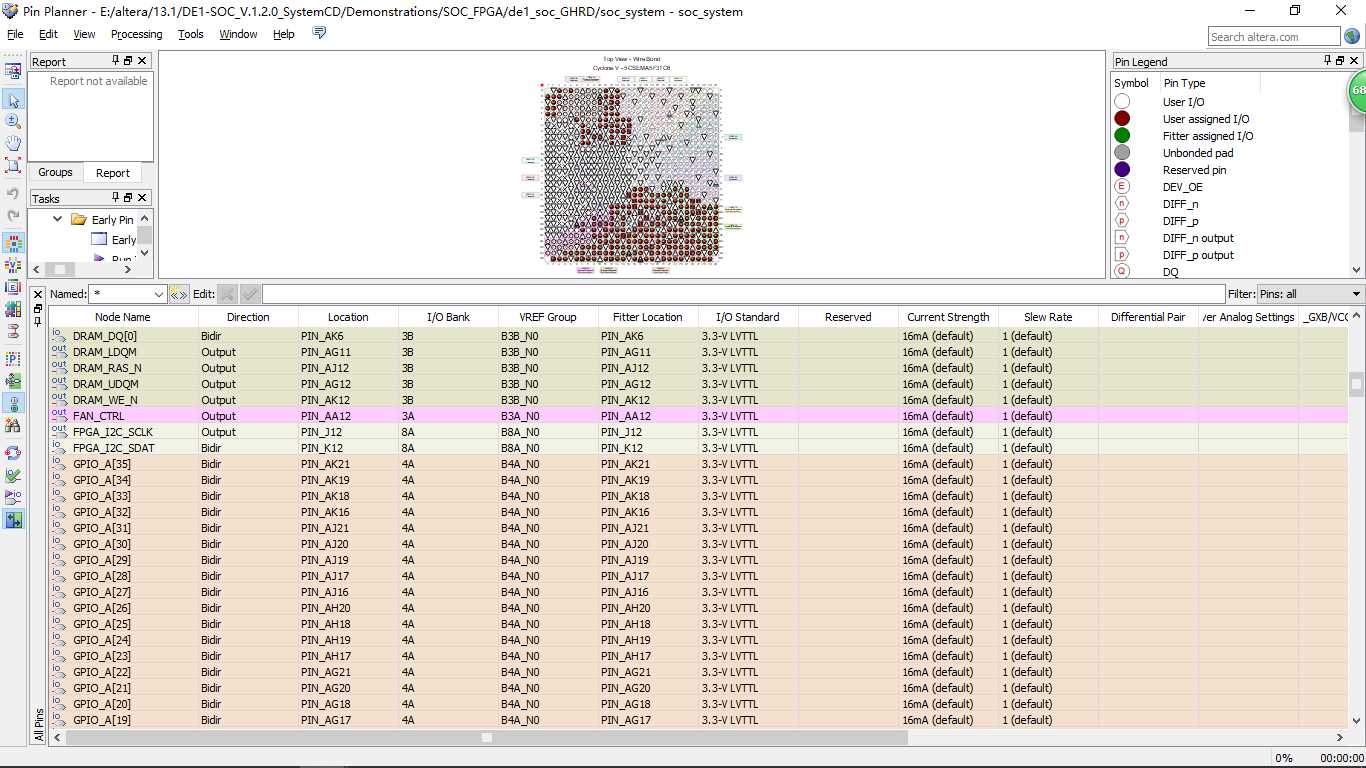
Task: Click the Slew Rate column header
Action: point(1048,317)
